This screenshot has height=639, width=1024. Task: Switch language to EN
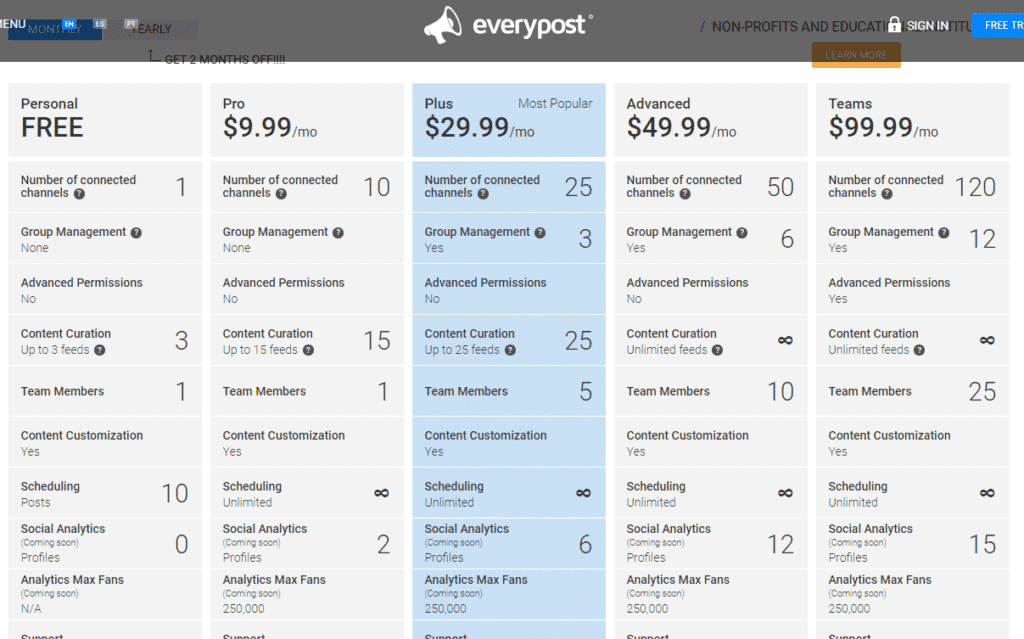point(69,24)
